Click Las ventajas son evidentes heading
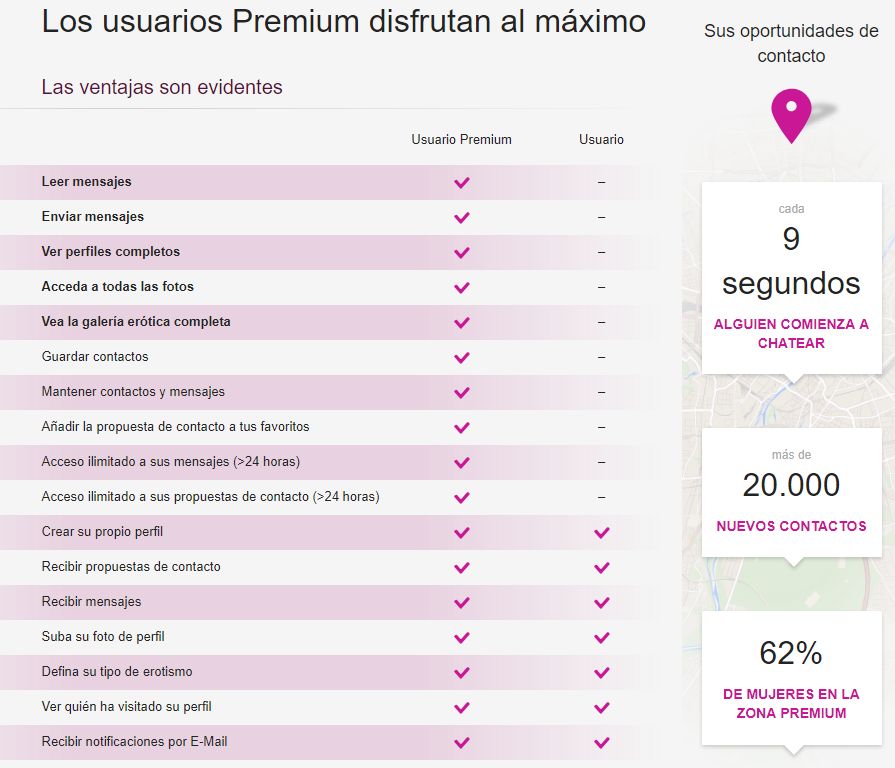The image size is (895, 768). point(162,87)
